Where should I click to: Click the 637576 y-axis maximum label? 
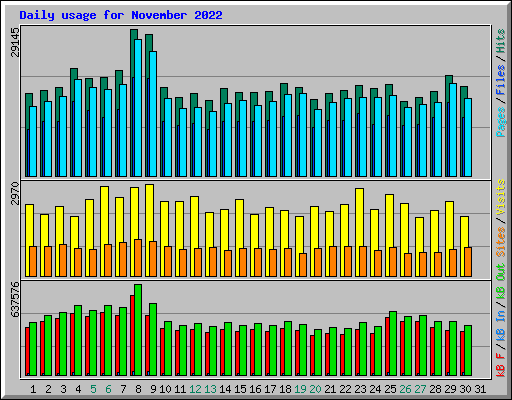coord(15,299)
